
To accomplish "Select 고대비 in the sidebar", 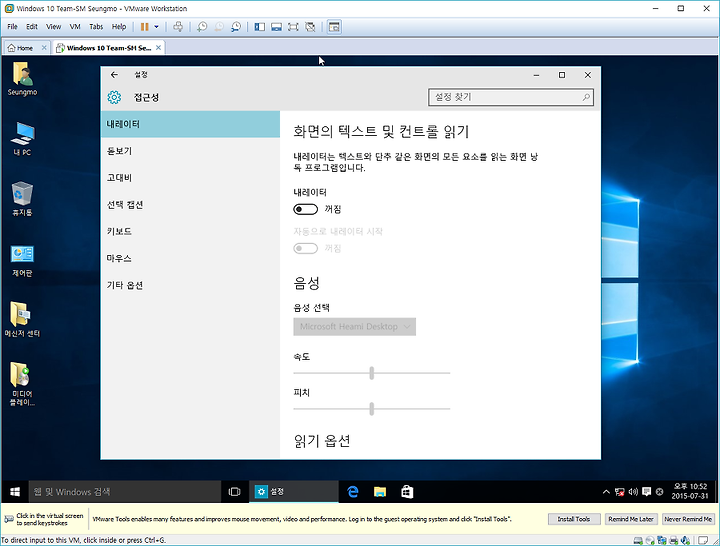I will coord(190,178).
